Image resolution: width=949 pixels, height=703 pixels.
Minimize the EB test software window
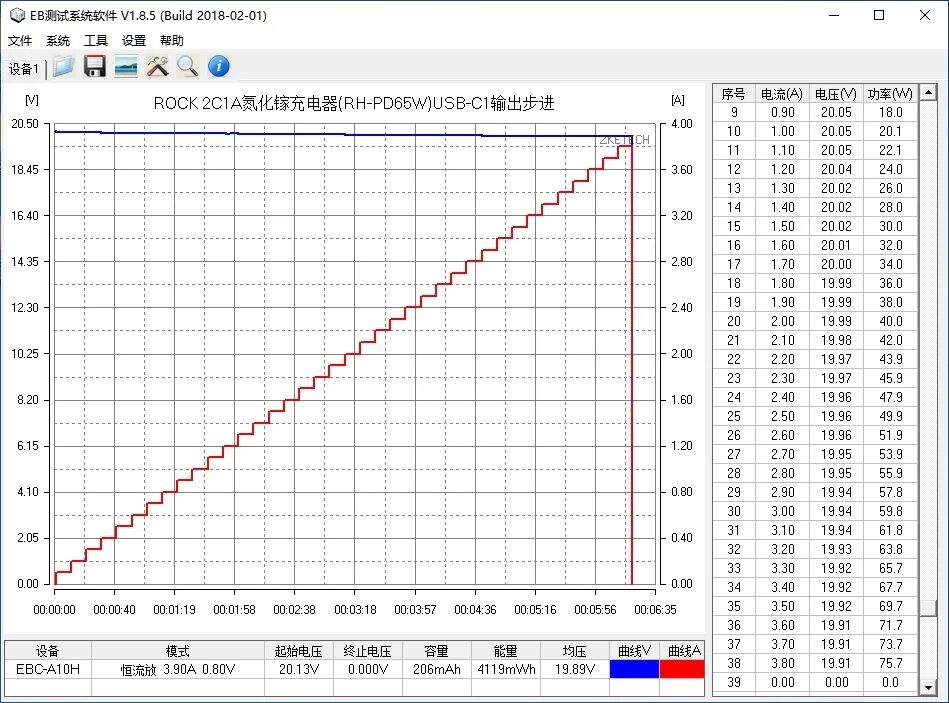point(834,15)
